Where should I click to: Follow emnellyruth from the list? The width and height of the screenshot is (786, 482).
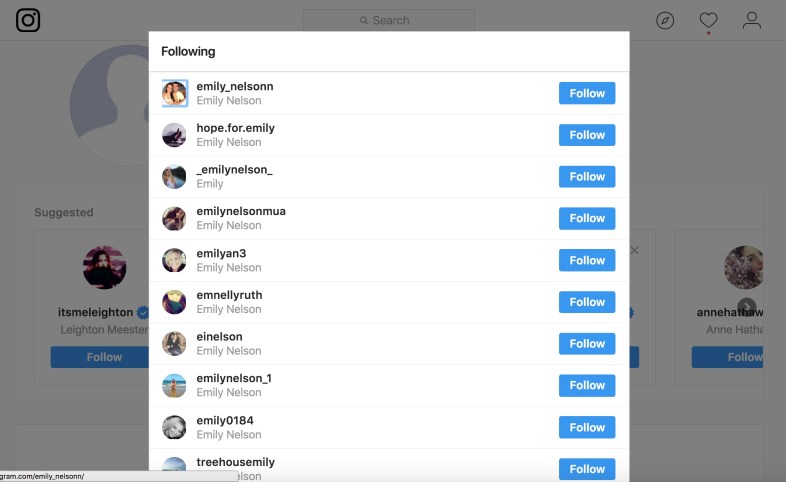(587, 302)
